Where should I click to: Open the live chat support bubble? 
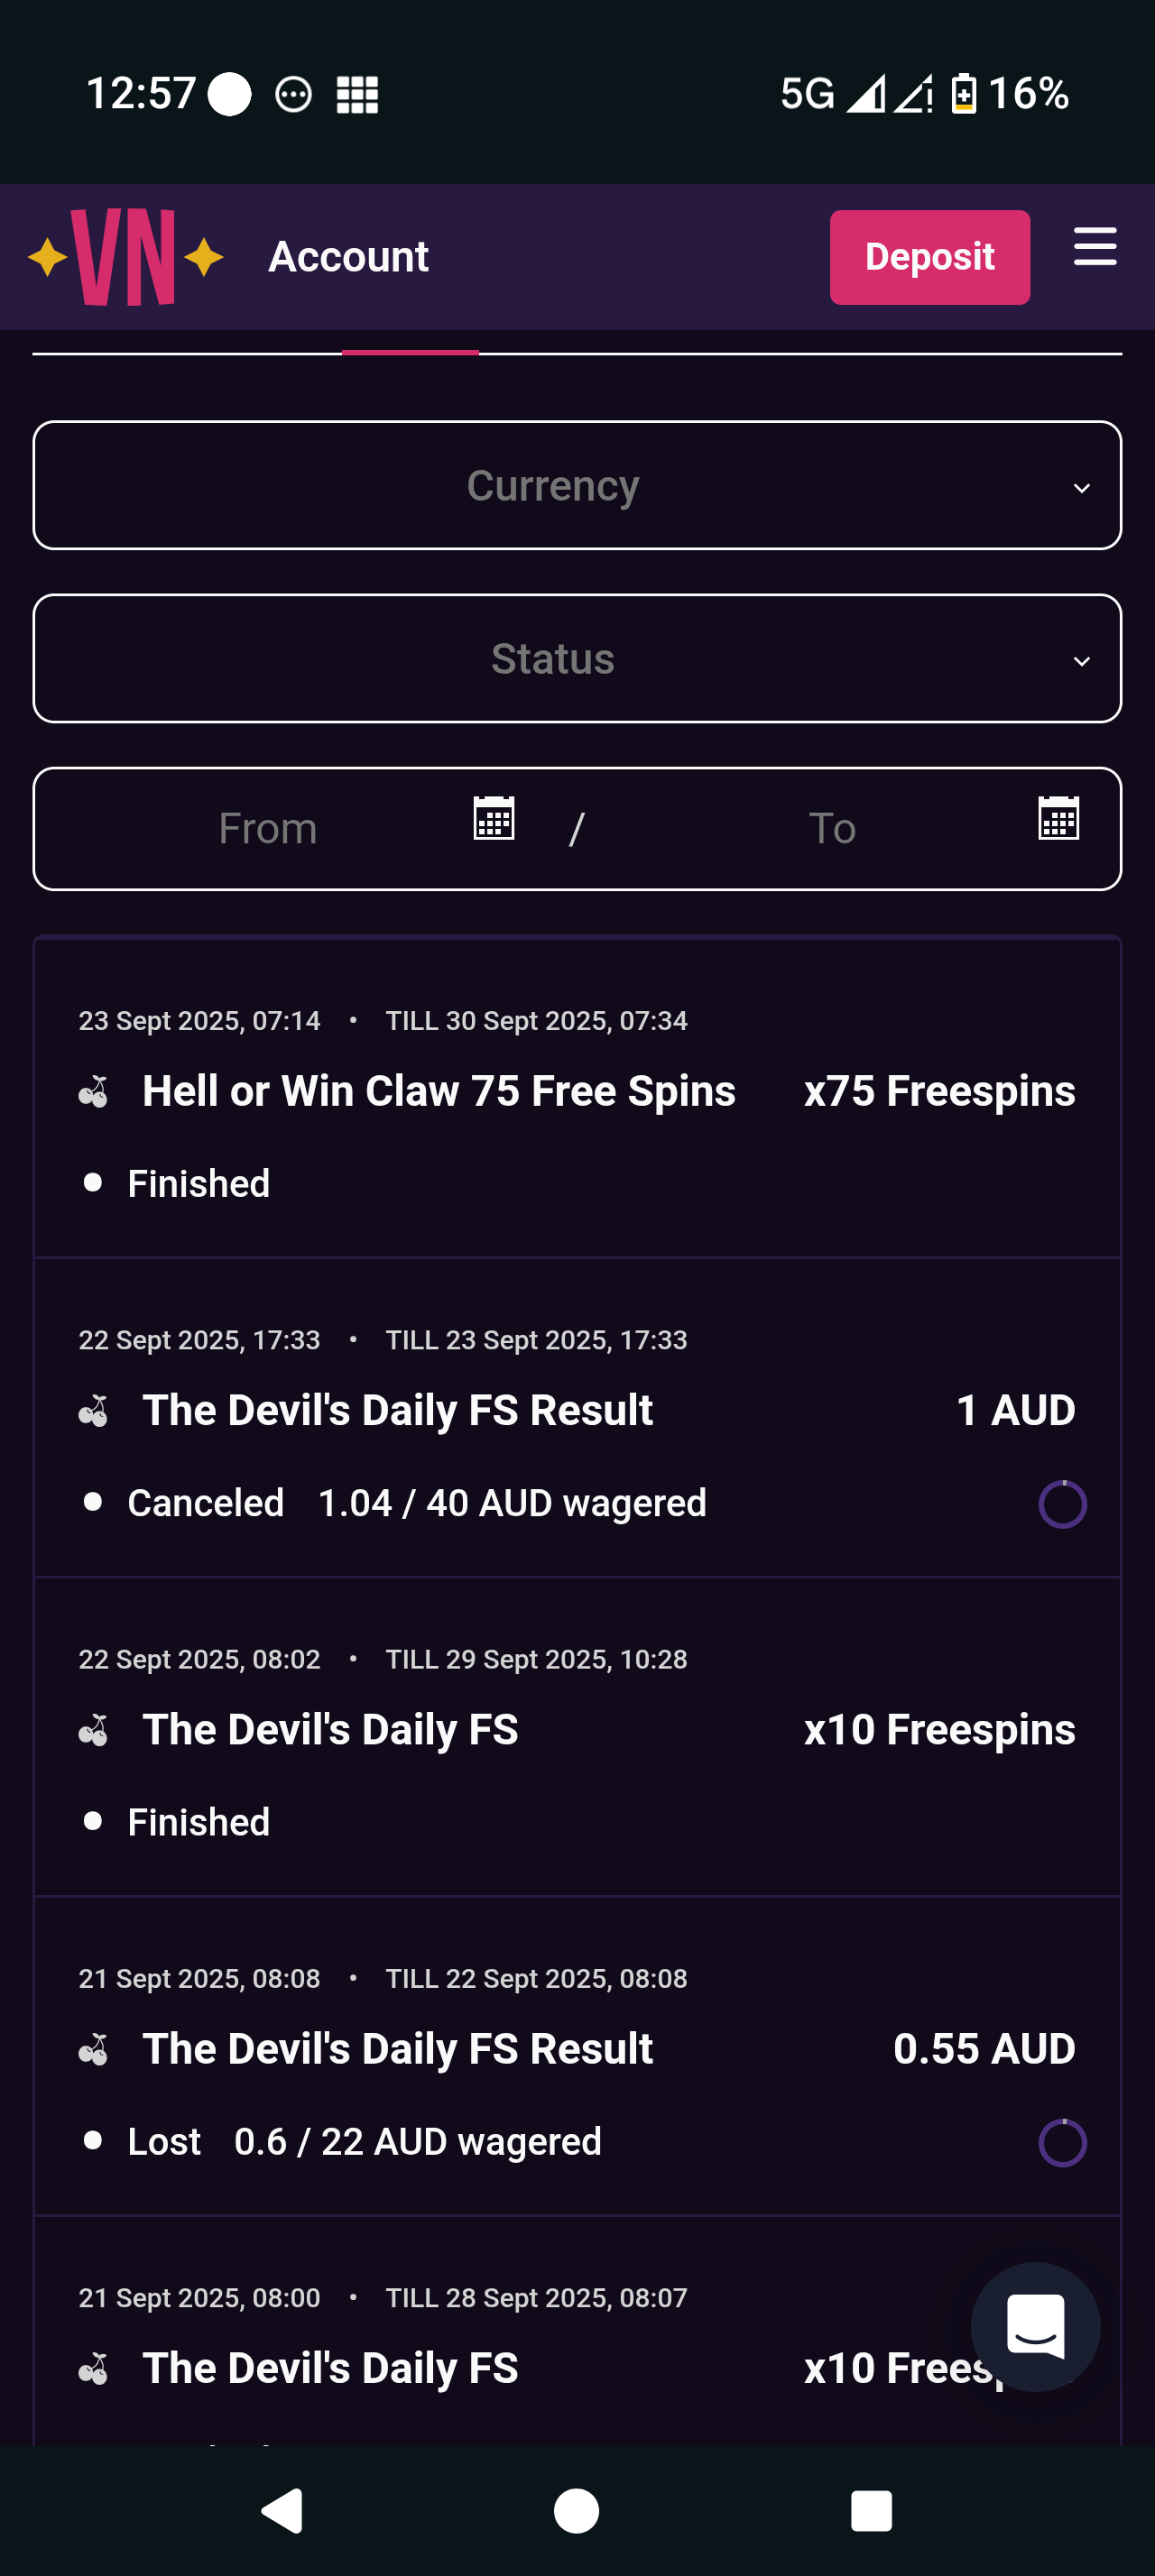coord(1035,2326)
